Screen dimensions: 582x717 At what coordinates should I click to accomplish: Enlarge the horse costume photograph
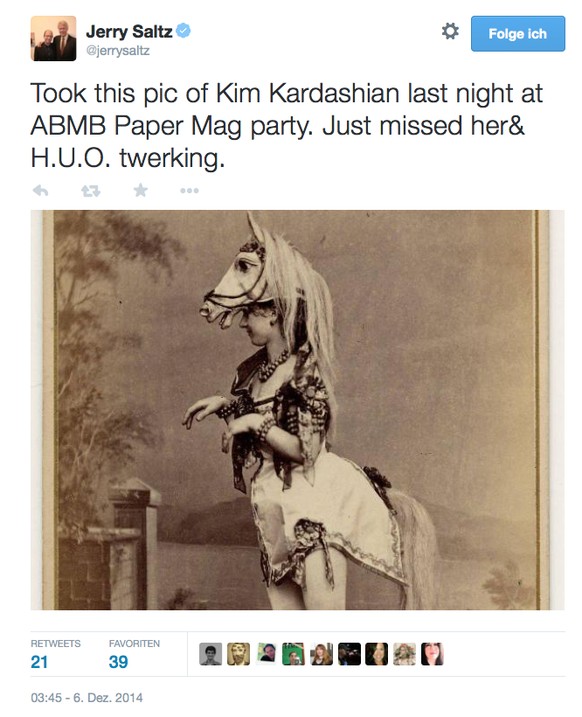[x=297, y=410]
